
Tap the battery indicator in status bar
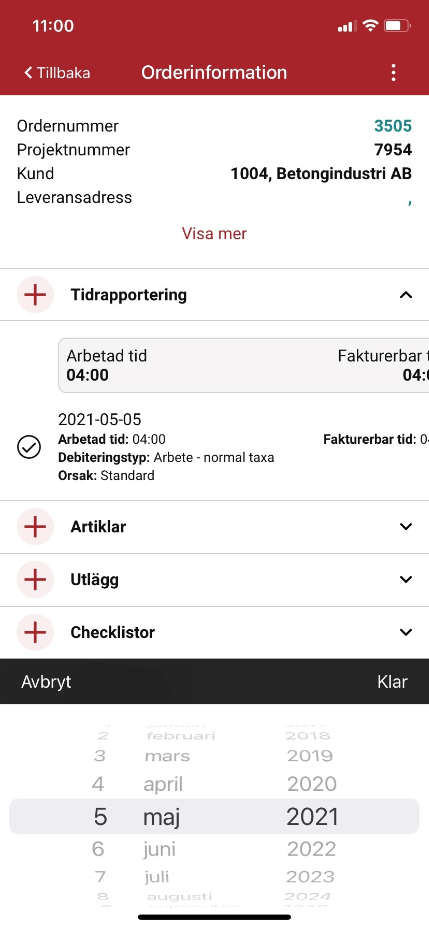coord(397,26)
